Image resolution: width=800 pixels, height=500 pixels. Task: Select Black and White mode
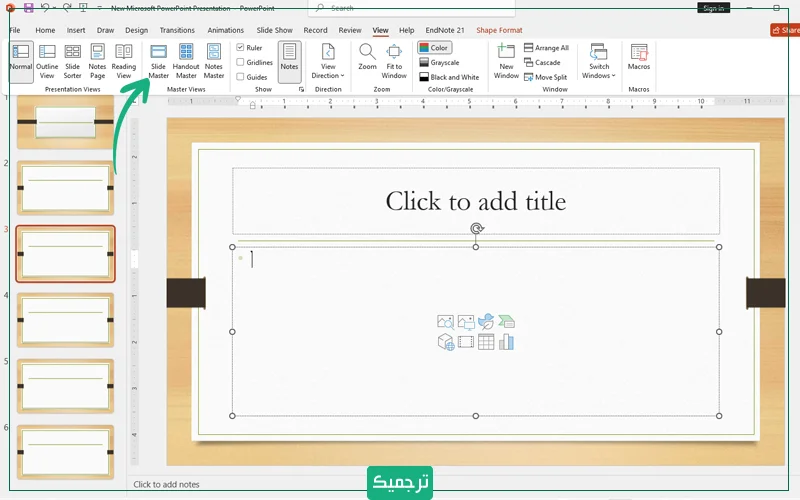click(x=449, y=77)
